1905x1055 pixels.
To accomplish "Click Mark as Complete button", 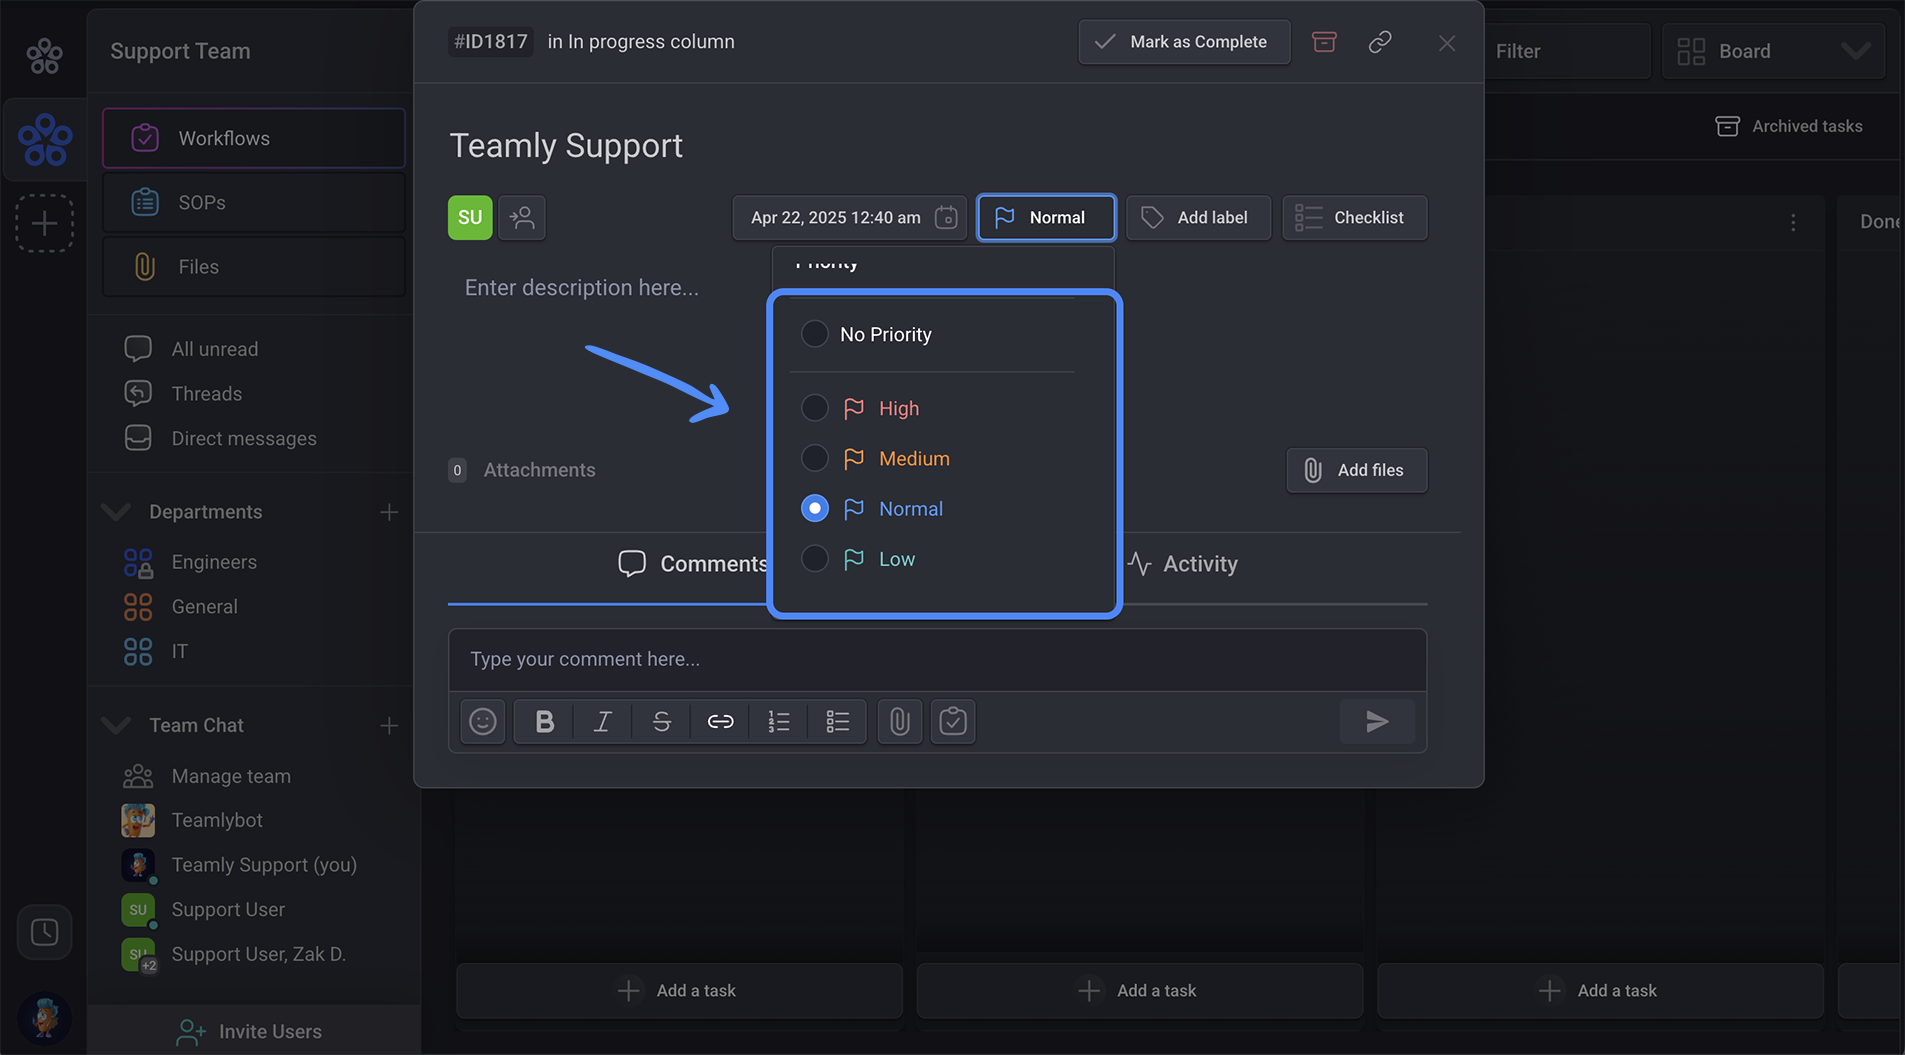I will 1184,42.
